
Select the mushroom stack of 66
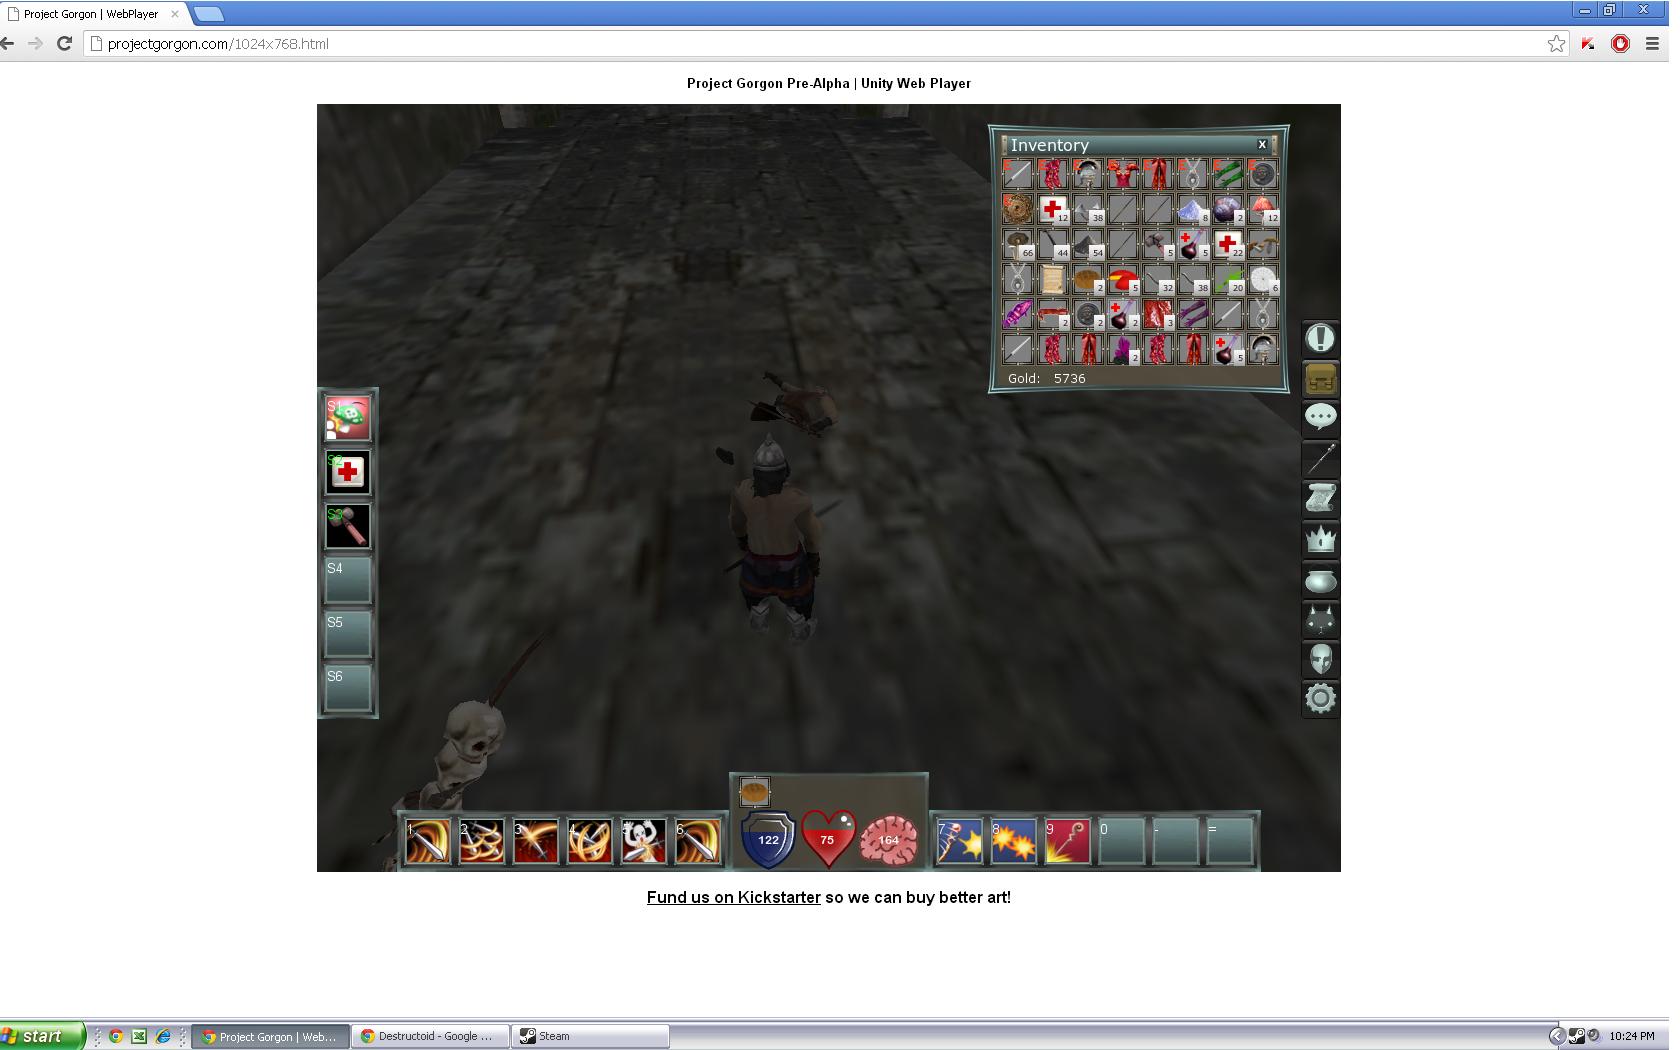click(1017, 244)
